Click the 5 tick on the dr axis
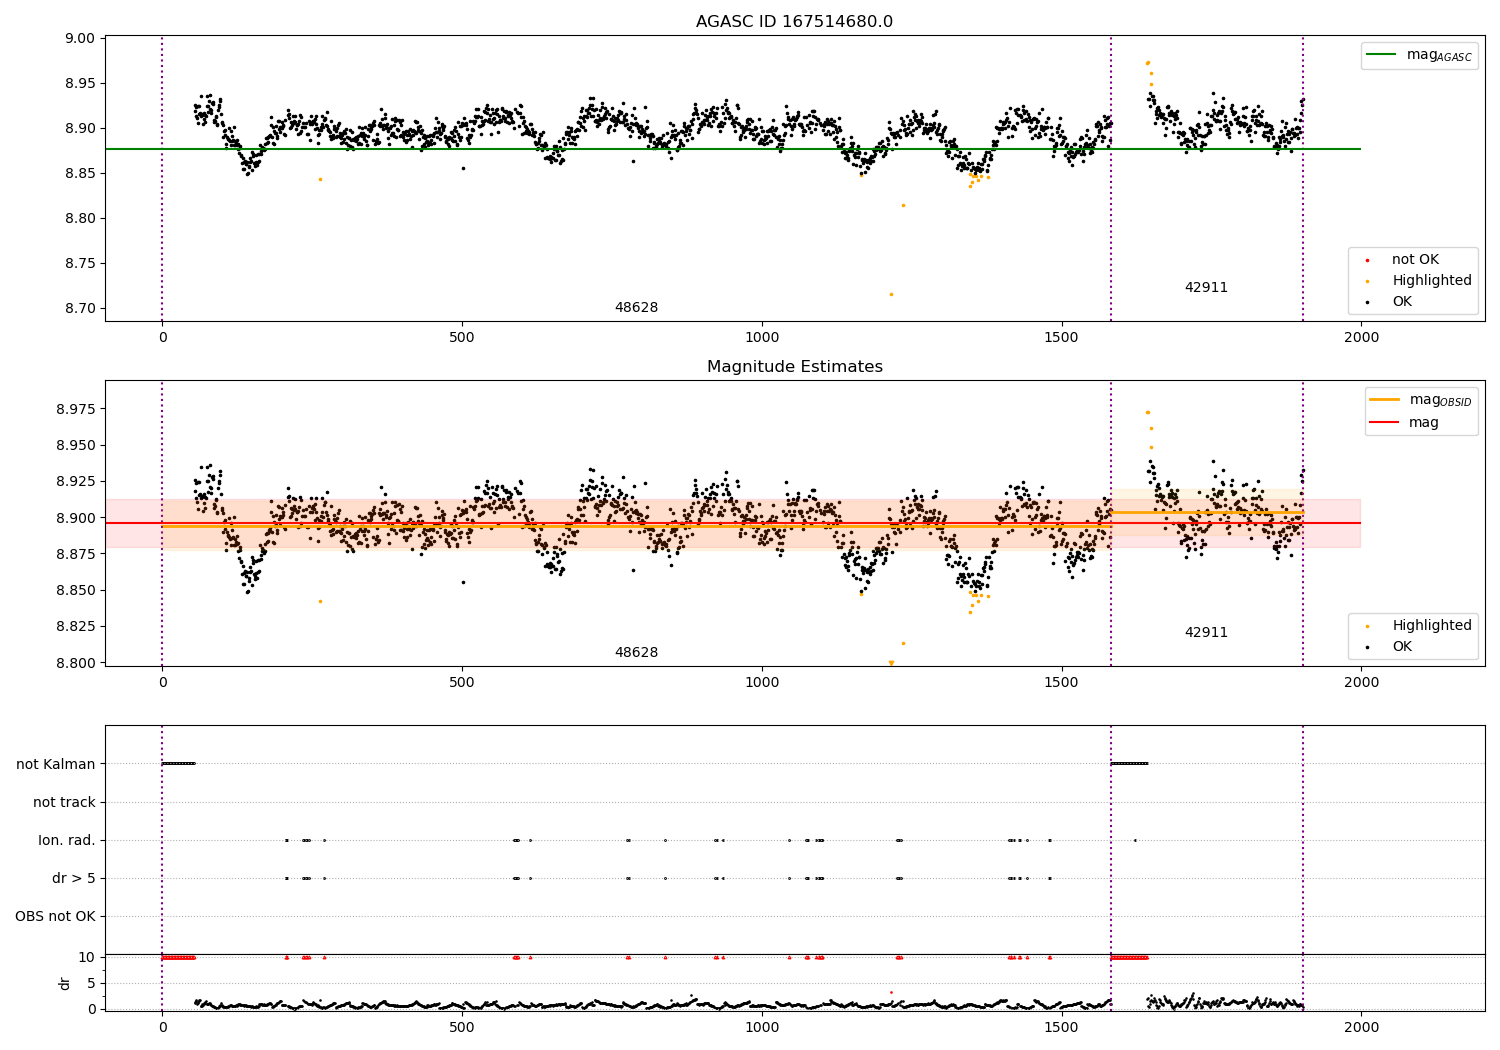Screen dimensions: 1500x1050 pos(92,983)
